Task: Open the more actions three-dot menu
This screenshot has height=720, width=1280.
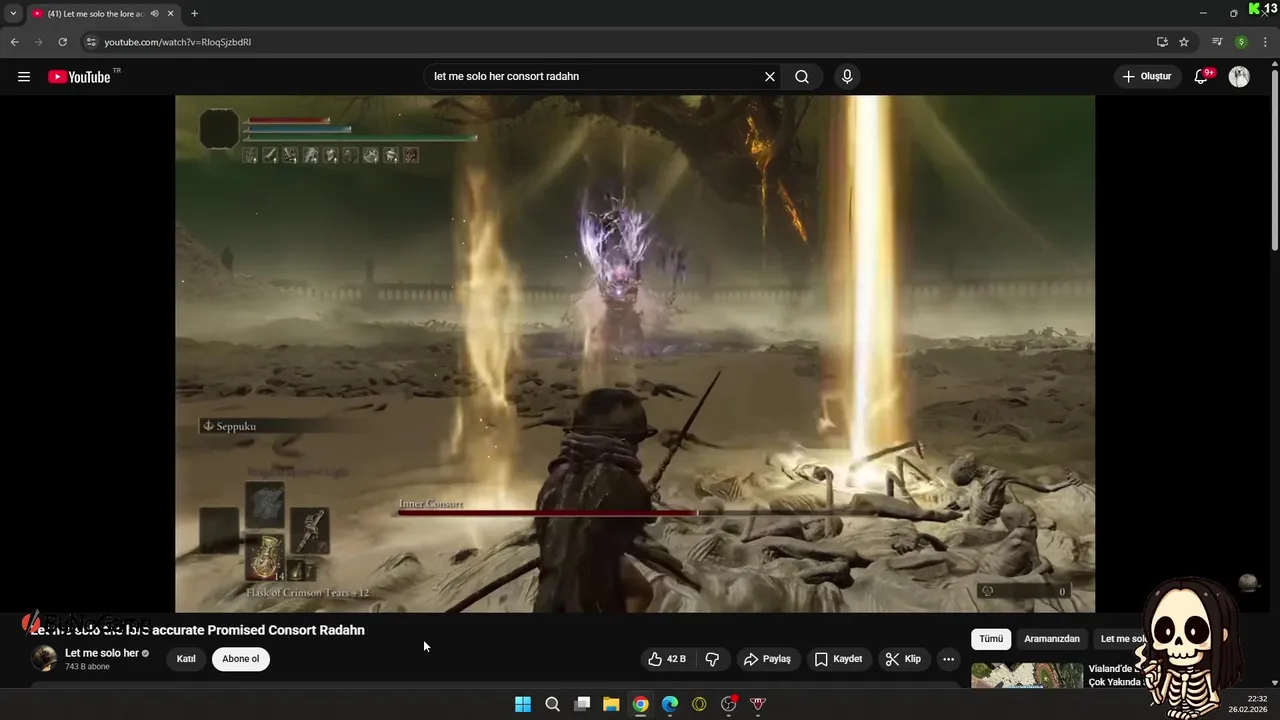Action: click(x=948, y=659)
